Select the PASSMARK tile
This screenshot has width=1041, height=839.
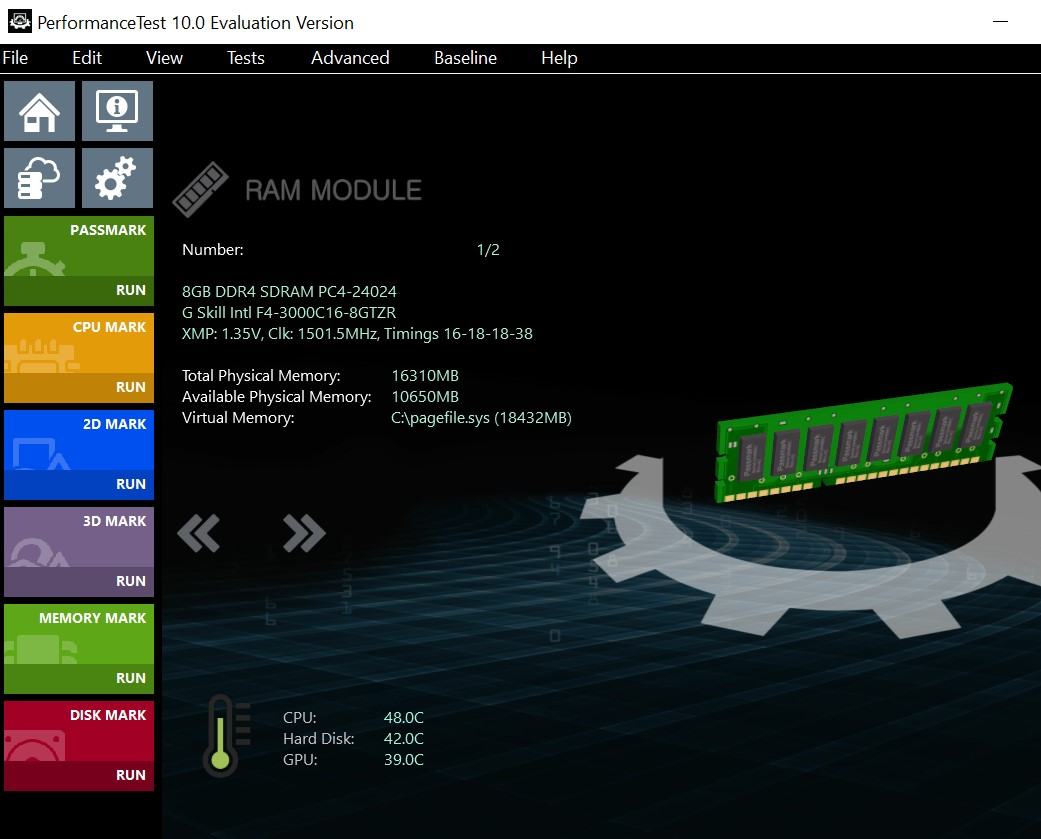pos(79,246)
